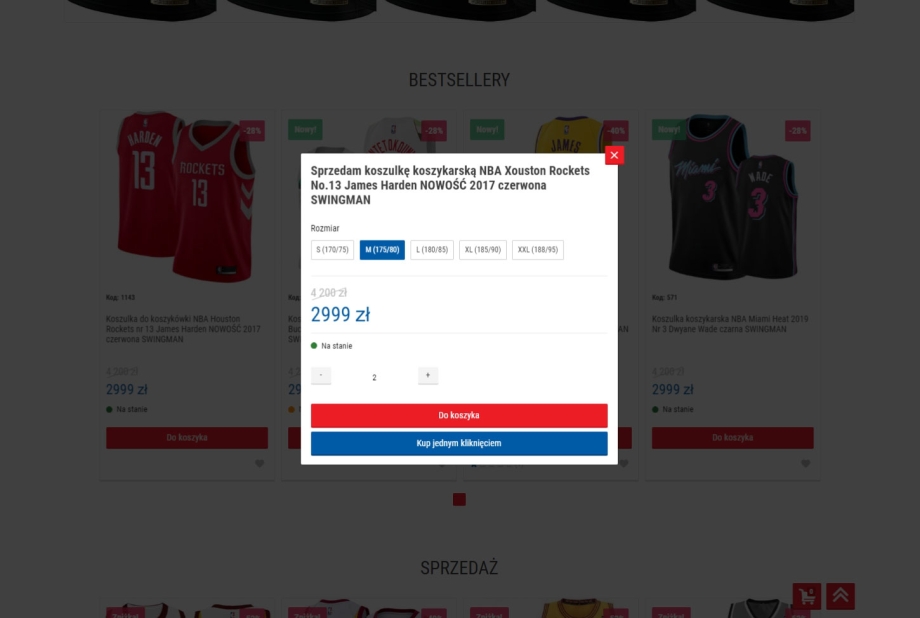Add Harden Rockets jersey card to favorites heart
The width and height of the screenshot is (920, 618).
pos(259,464)
